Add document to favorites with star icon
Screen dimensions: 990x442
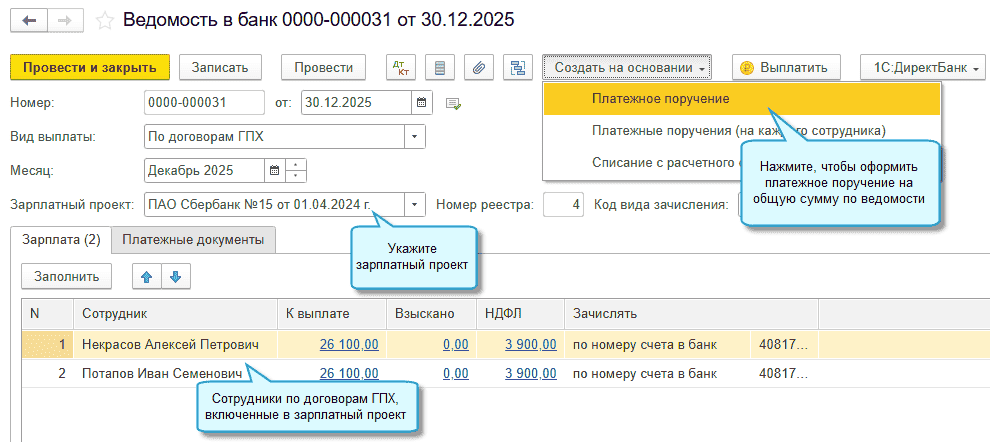pyautogui.click(x=103, y=20)
